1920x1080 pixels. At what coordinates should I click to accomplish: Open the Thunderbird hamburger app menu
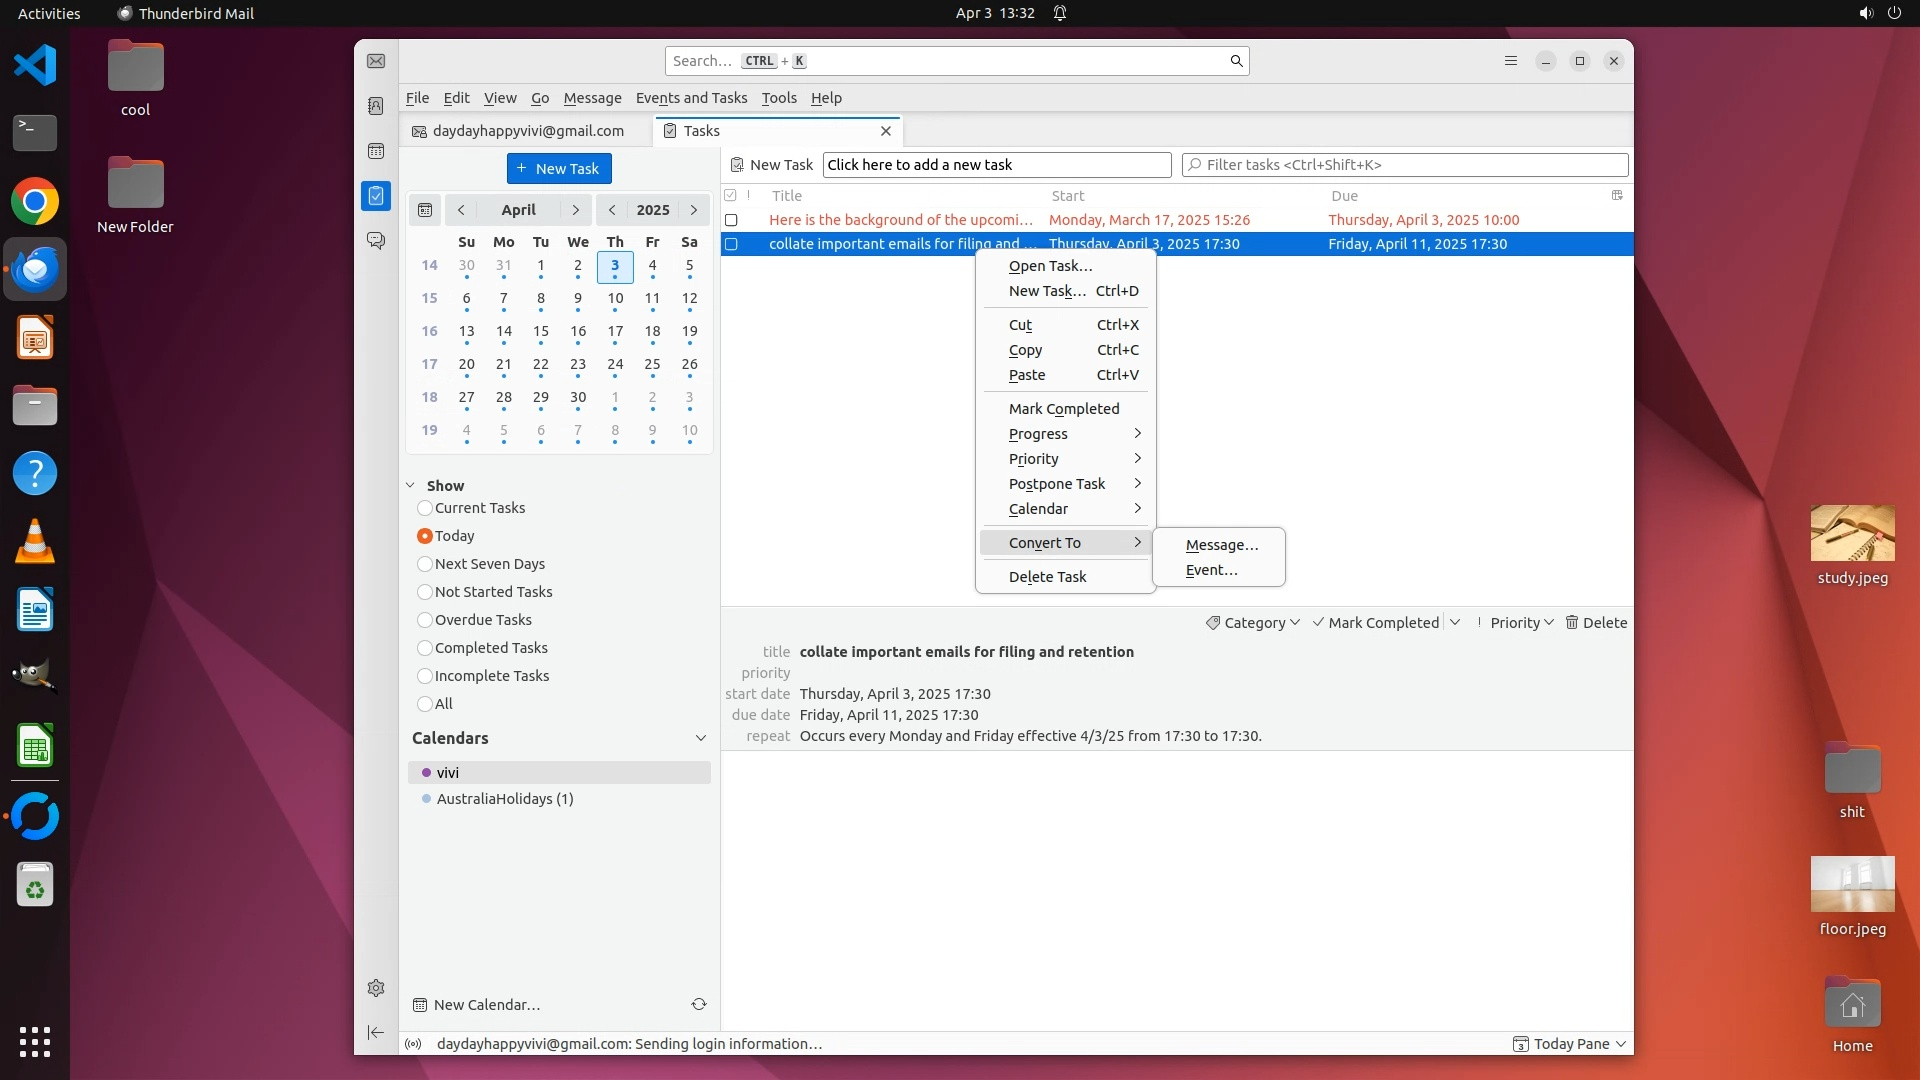tap(1511, 61)
